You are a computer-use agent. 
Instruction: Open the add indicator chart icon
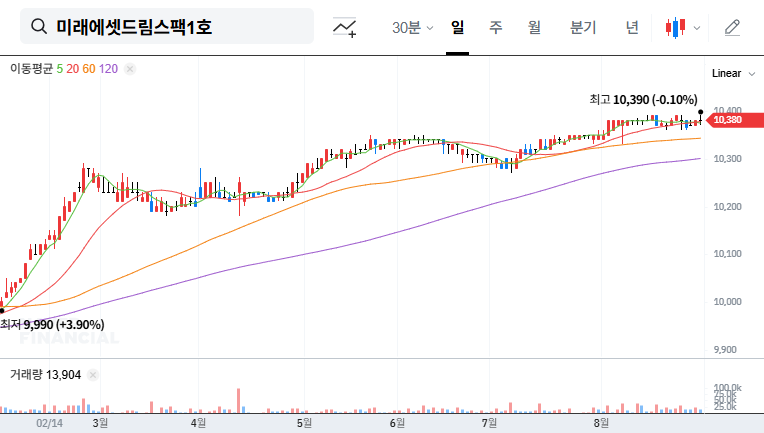(x=344, y=27)
